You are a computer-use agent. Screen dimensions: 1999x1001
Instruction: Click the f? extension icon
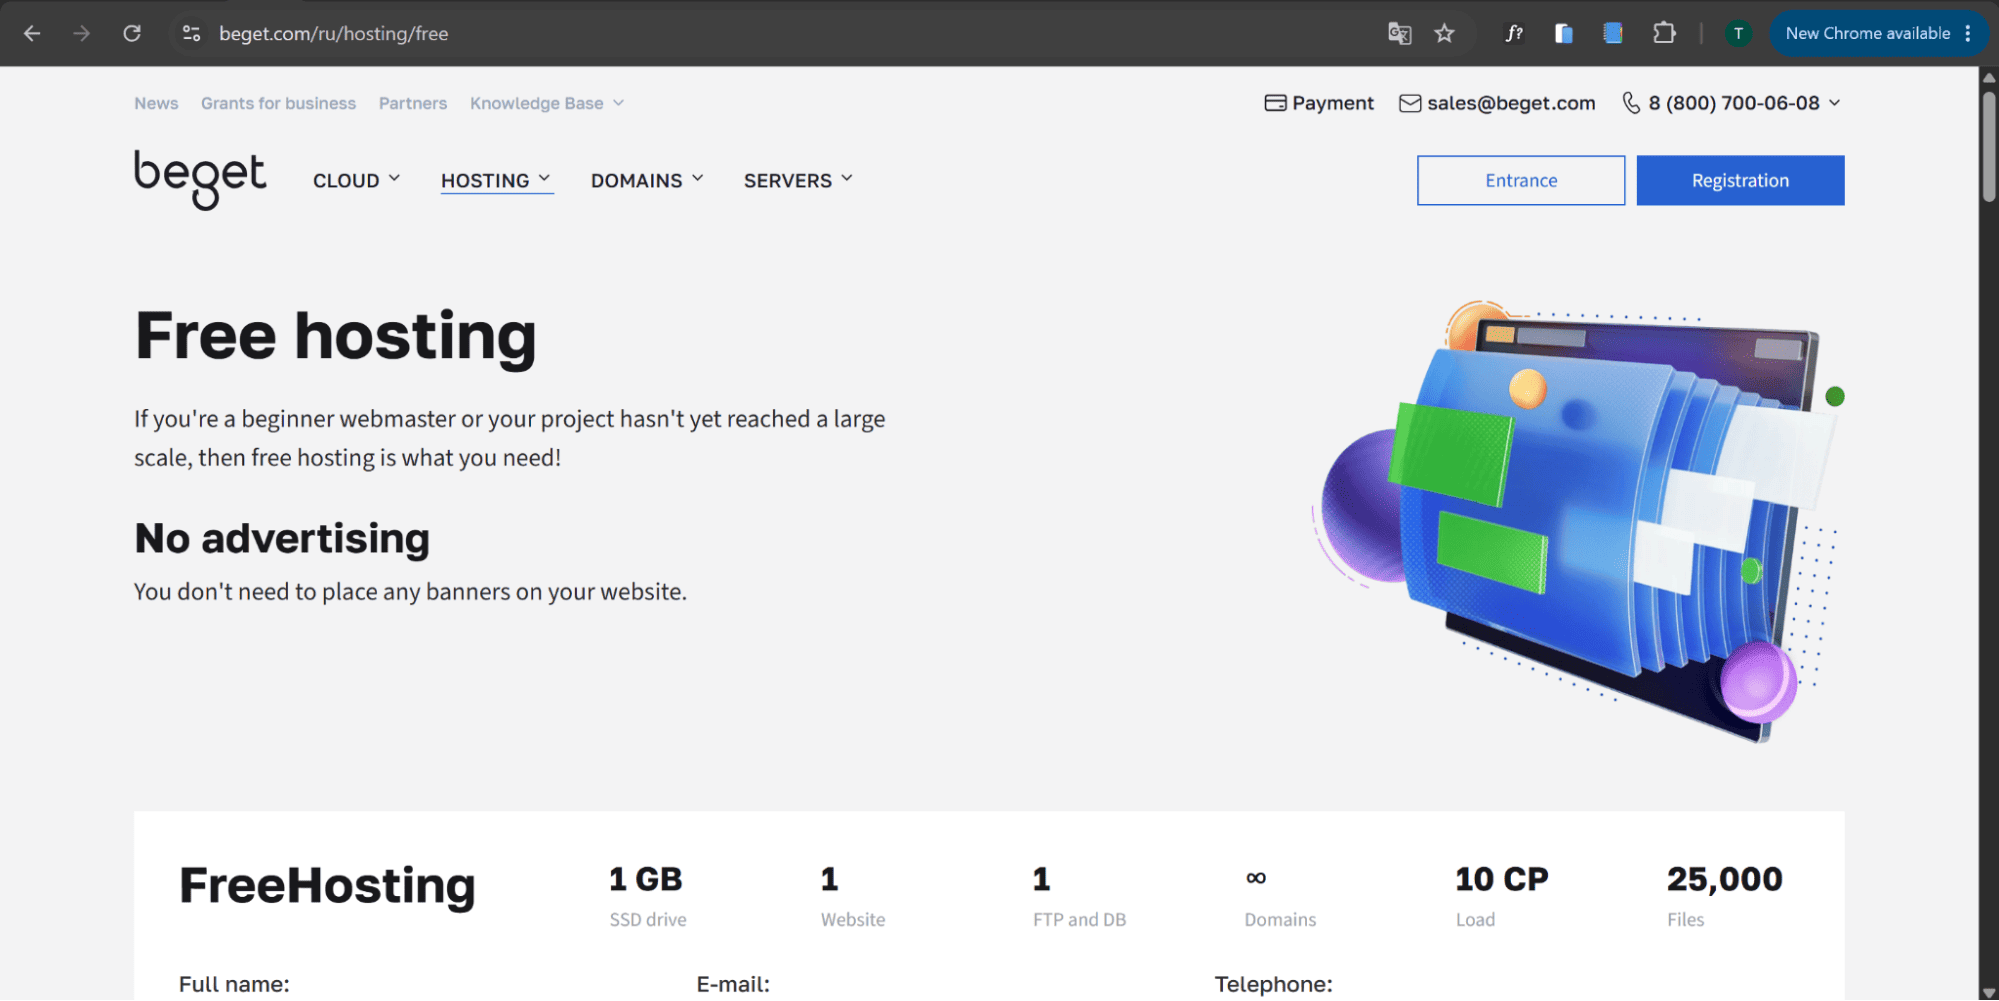click(x=1514, y=33)
